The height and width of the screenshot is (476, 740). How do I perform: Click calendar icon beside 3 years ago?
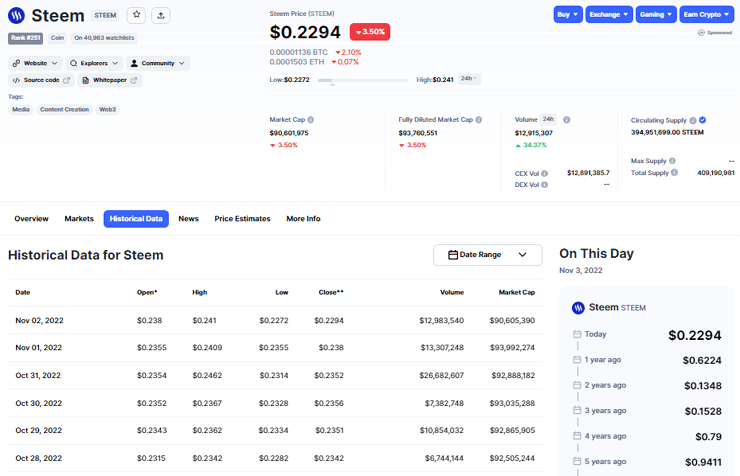click(x=577, y=410)
